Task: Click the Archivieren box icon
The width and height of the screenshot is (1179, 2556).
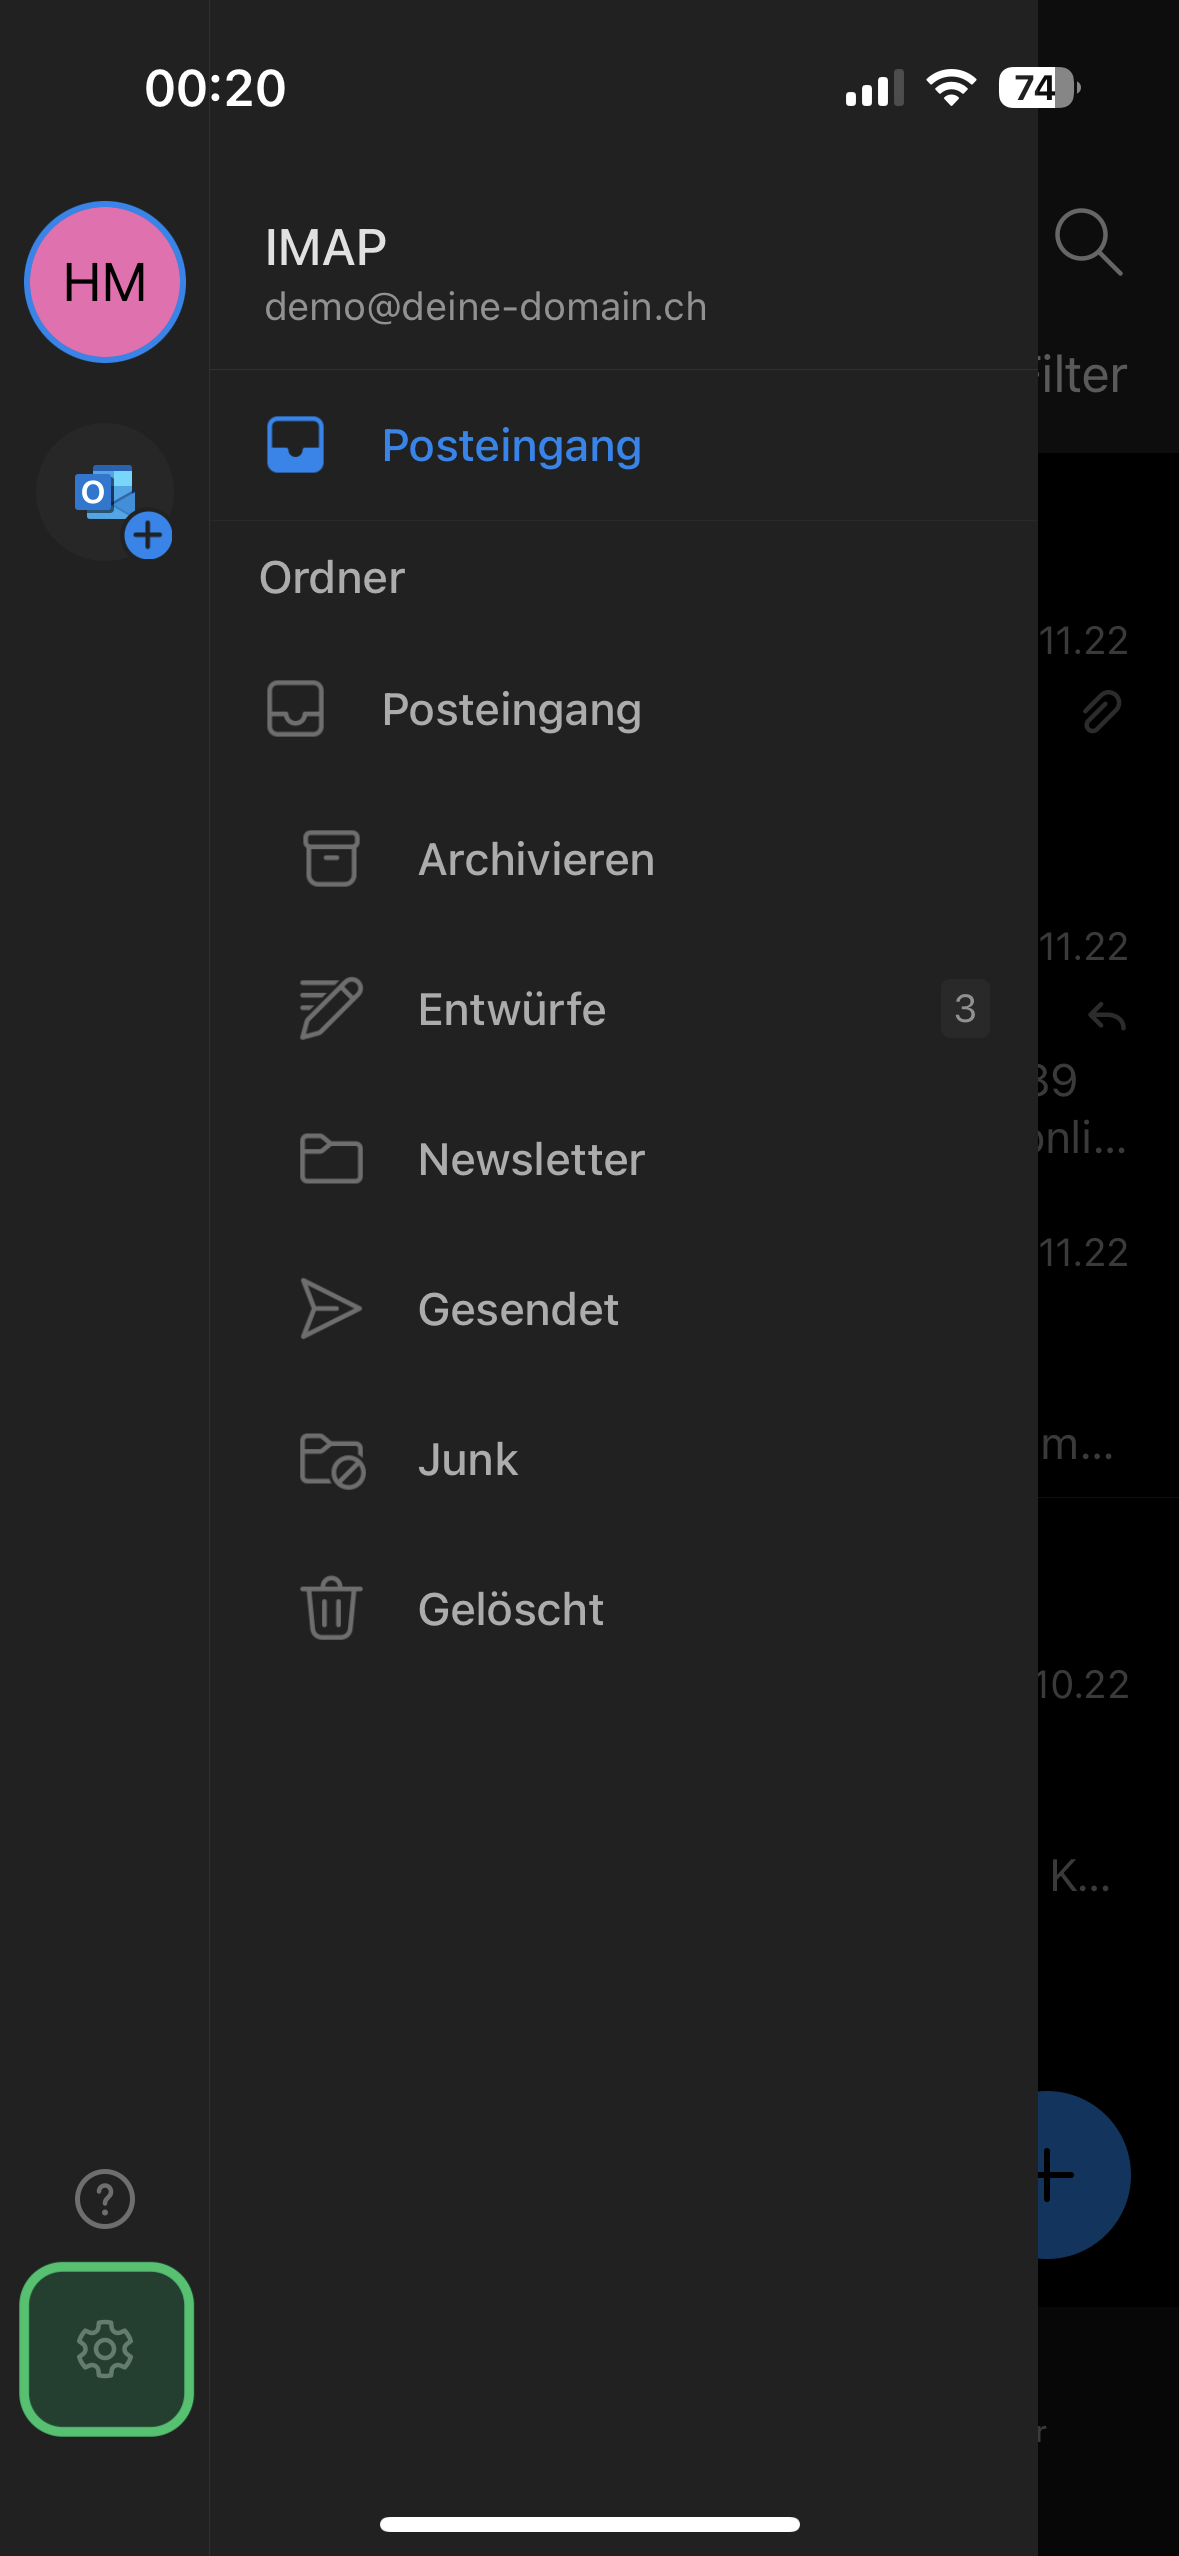Action: coord(331,859)
